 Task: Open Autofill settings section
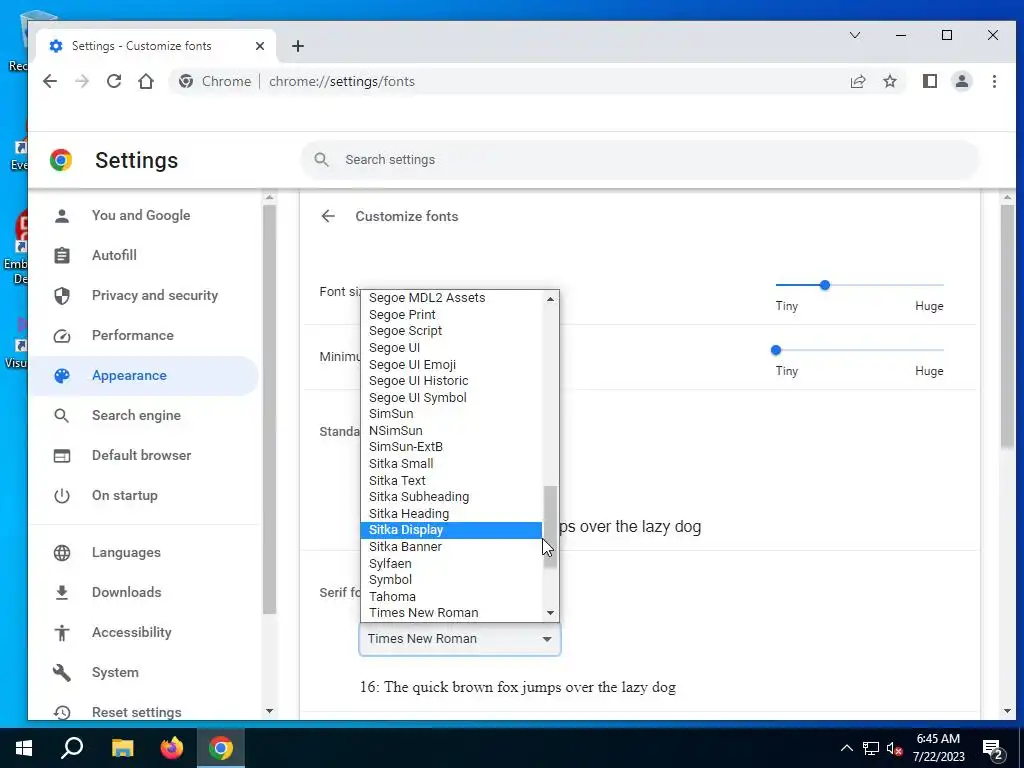click(114, 255)
